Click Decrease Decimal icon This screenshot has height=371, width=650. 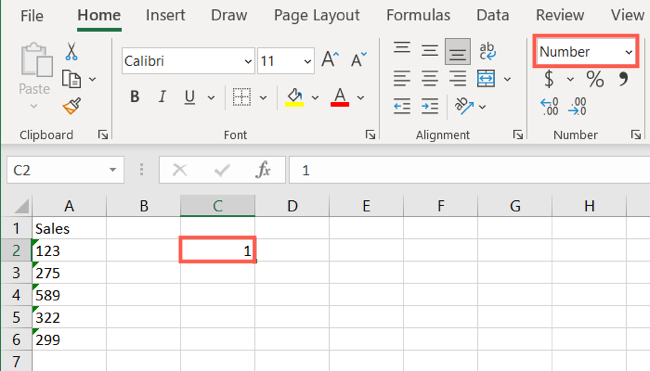[x=577, y=107]
